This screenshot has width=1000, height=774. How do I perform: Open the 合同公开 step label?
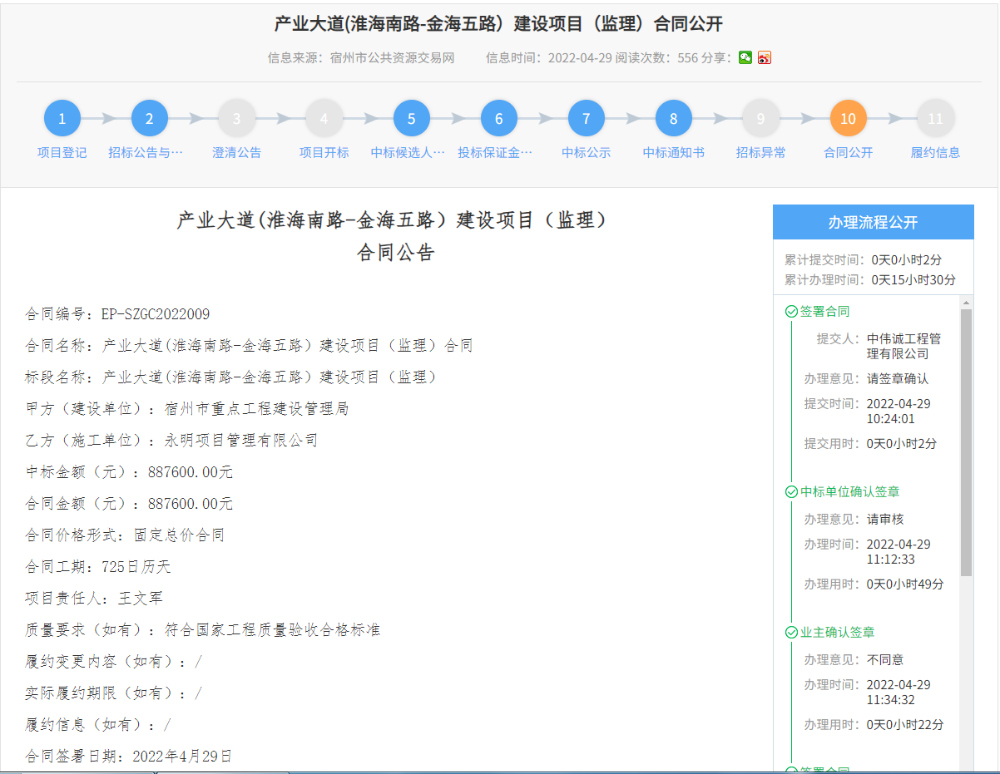click(848, 152)
